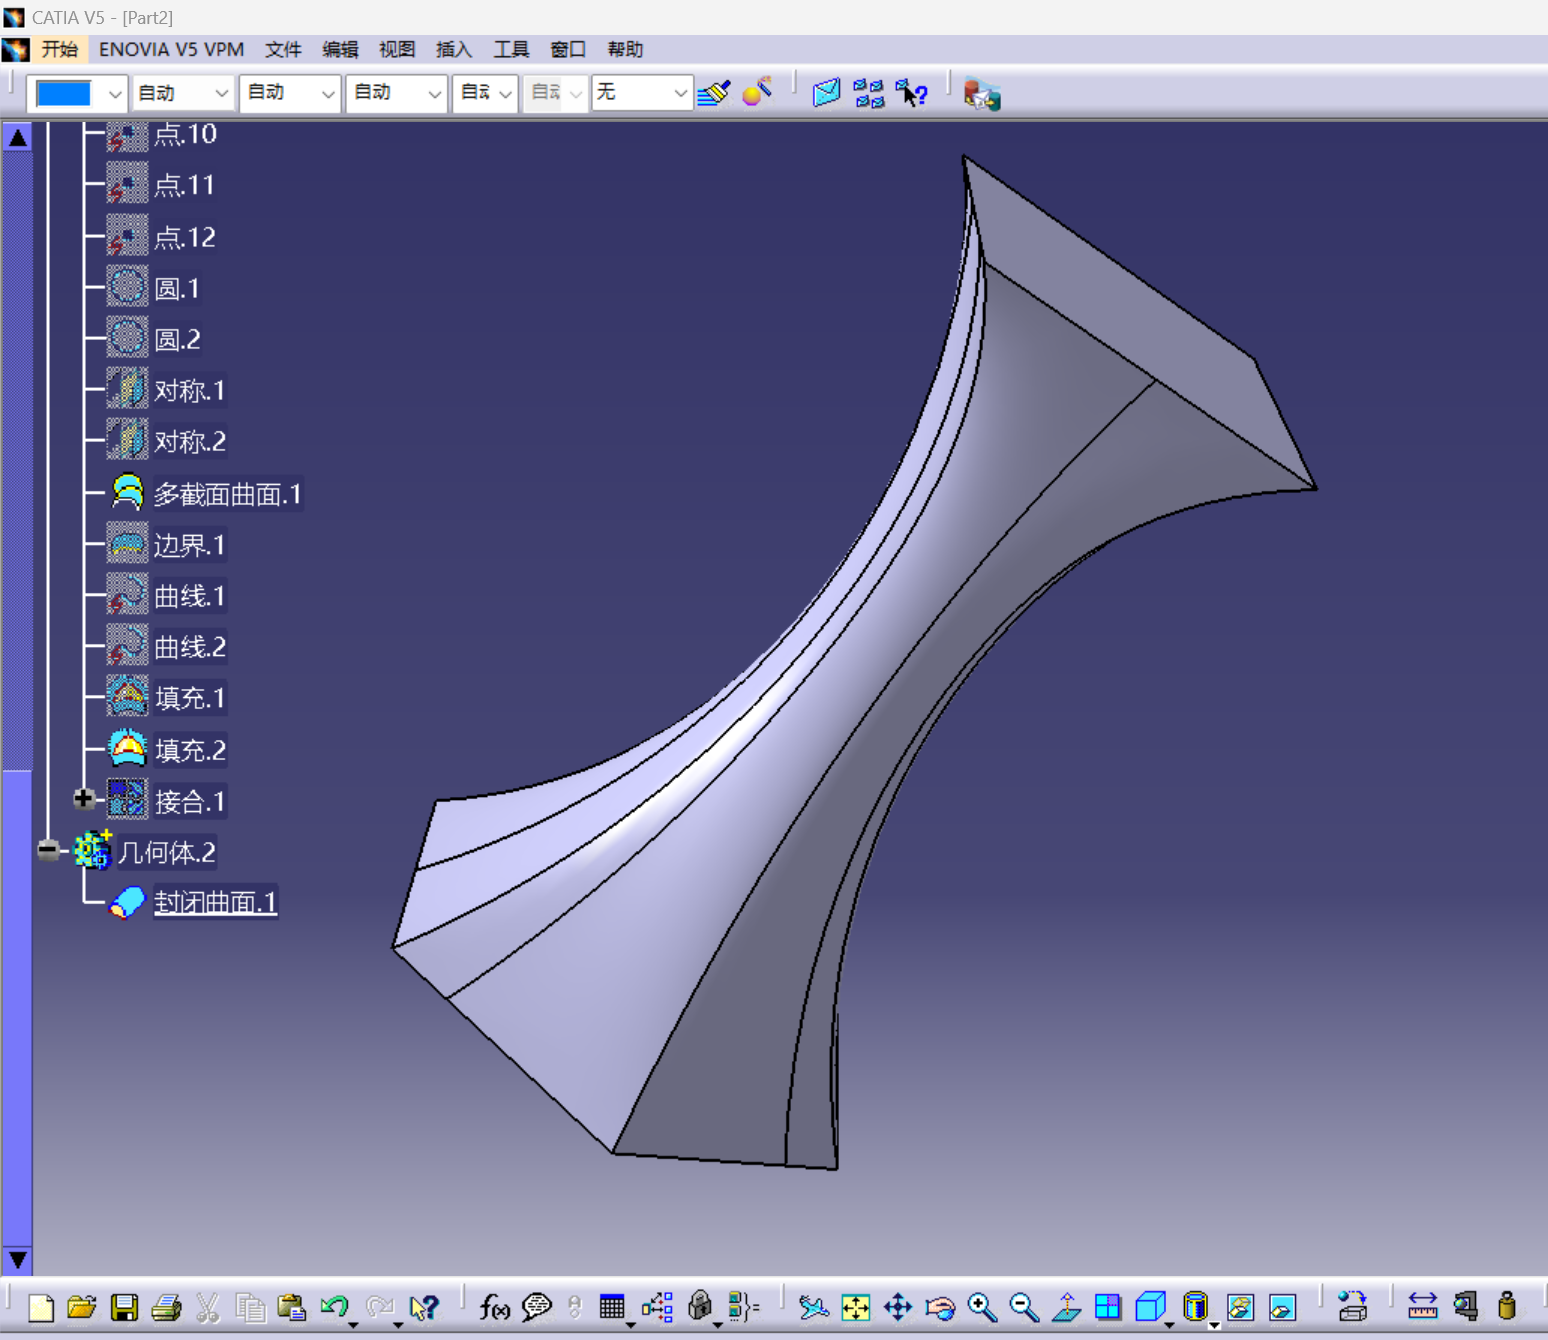
Task: Click the New document icon
Action: pyautogui.click(x=41, y=1307)
